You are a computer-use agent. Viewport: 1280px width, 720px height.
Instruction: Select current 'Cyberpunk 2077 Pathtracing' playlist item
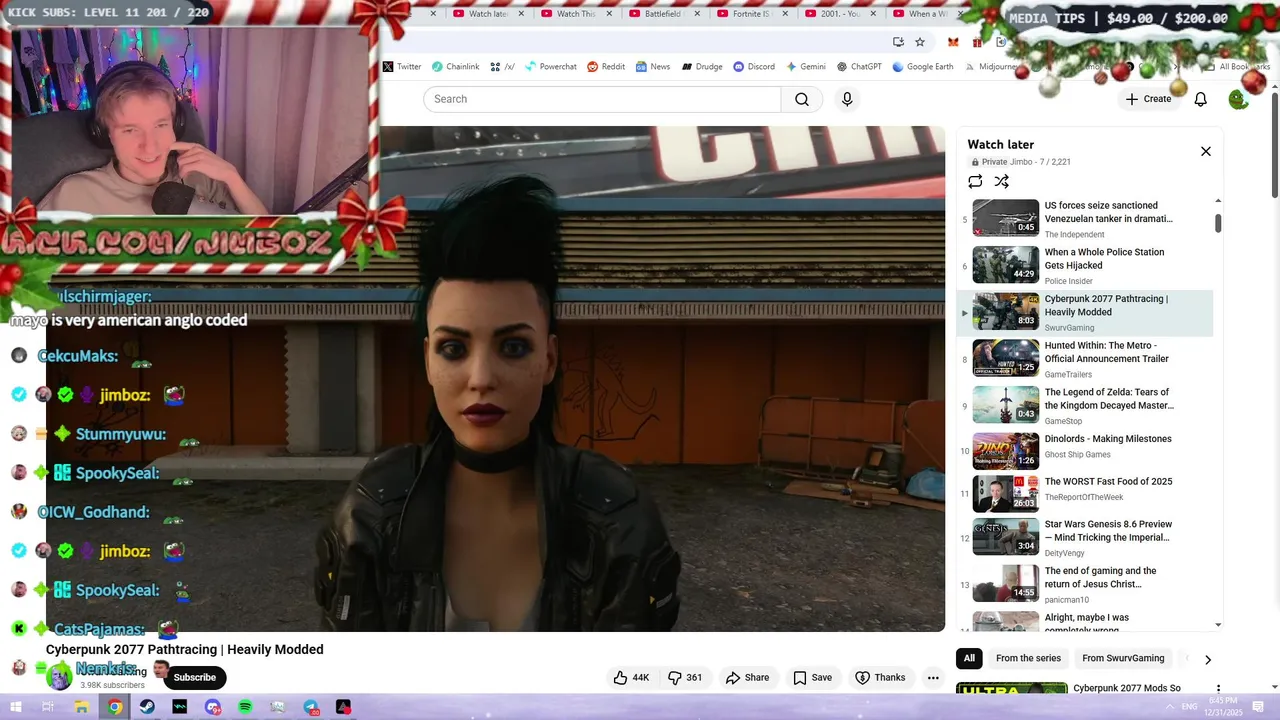(x=1085, y=312)
